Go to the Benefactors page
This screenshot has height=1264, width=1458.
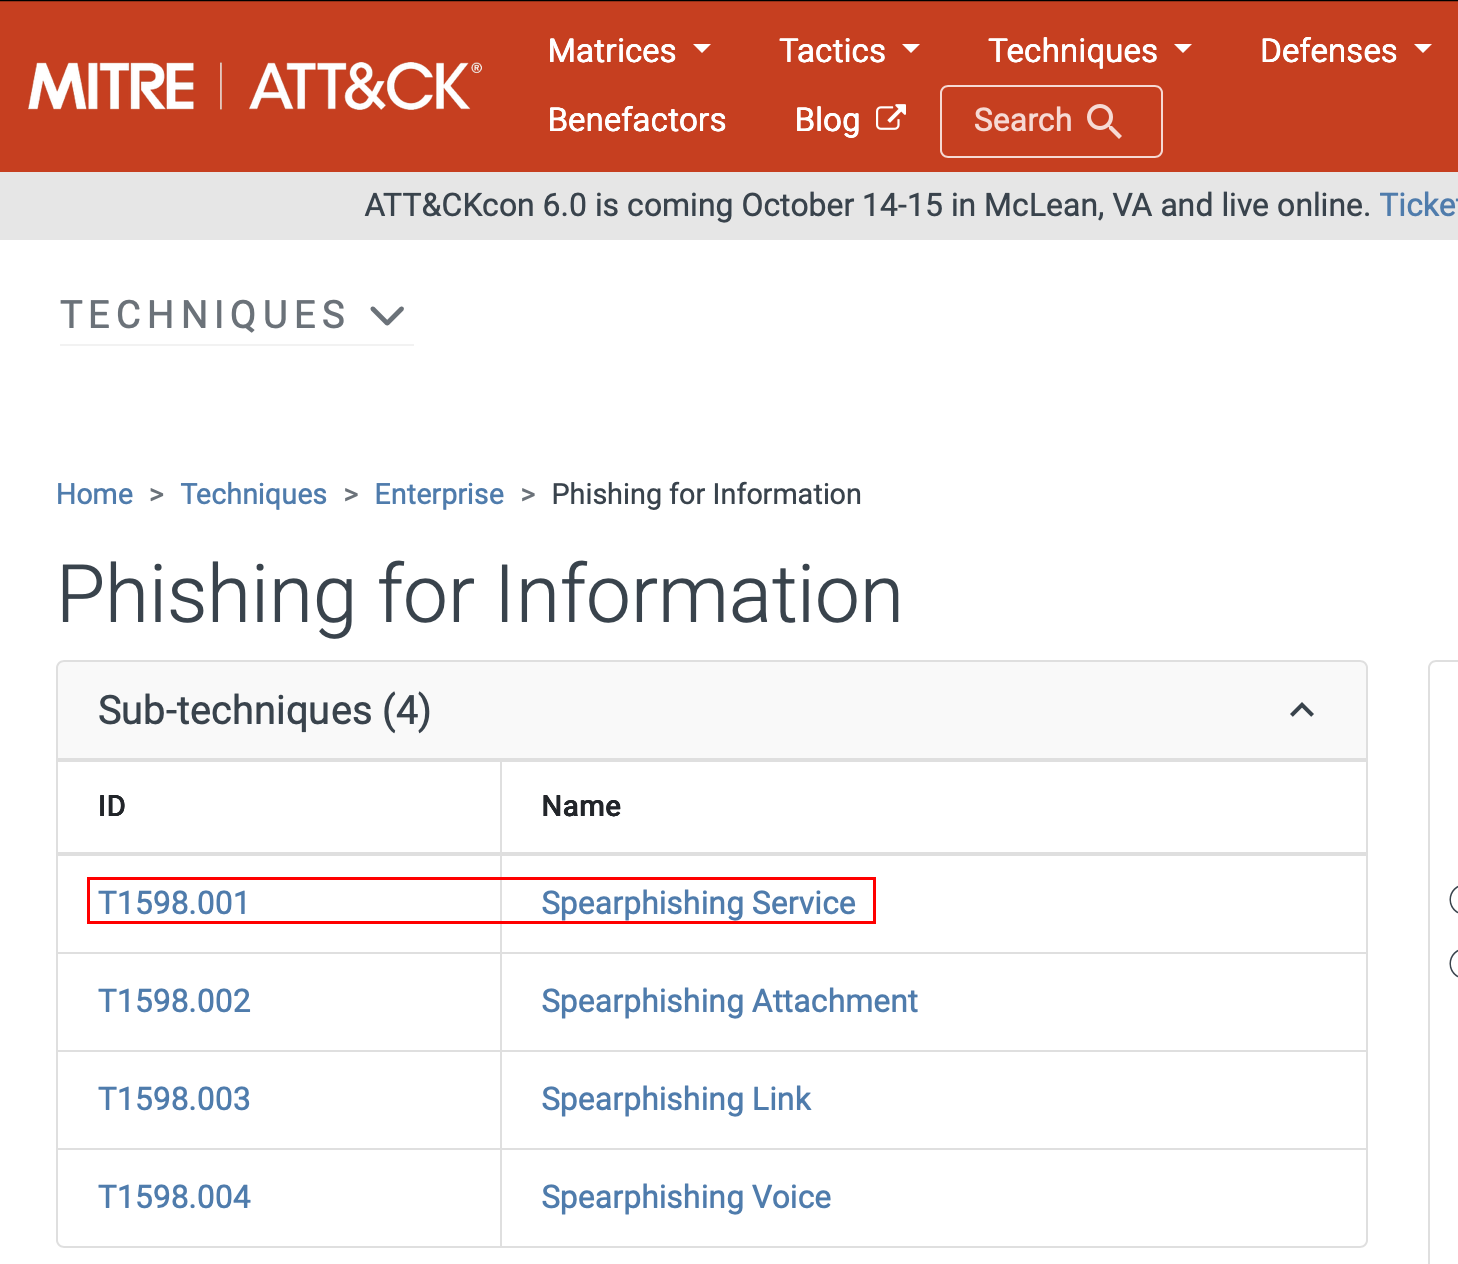(x=637, y=120)
